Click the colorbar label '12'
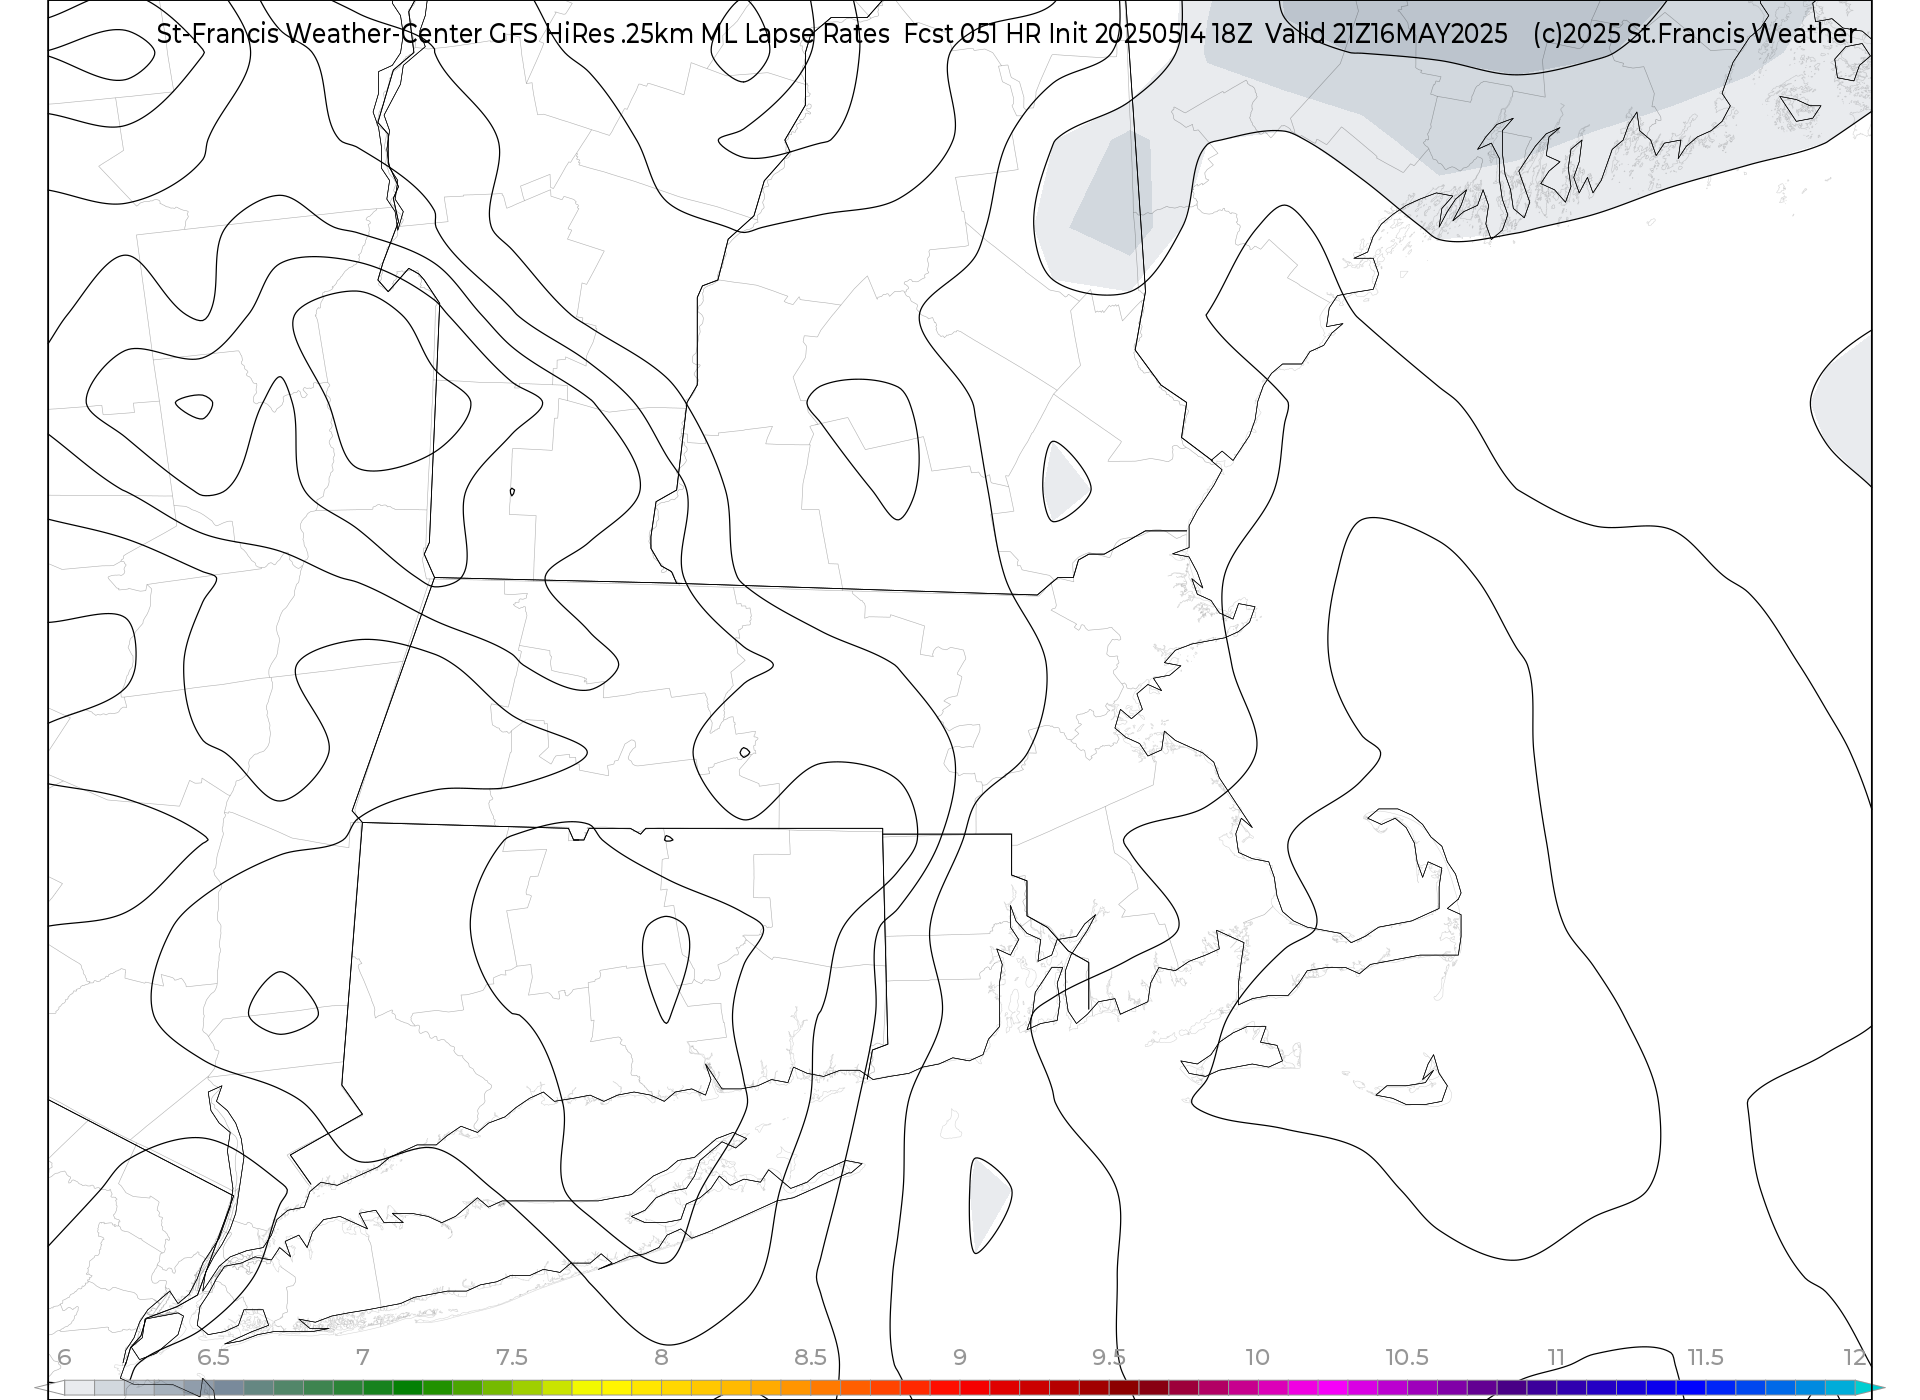 [1855, 1357]
